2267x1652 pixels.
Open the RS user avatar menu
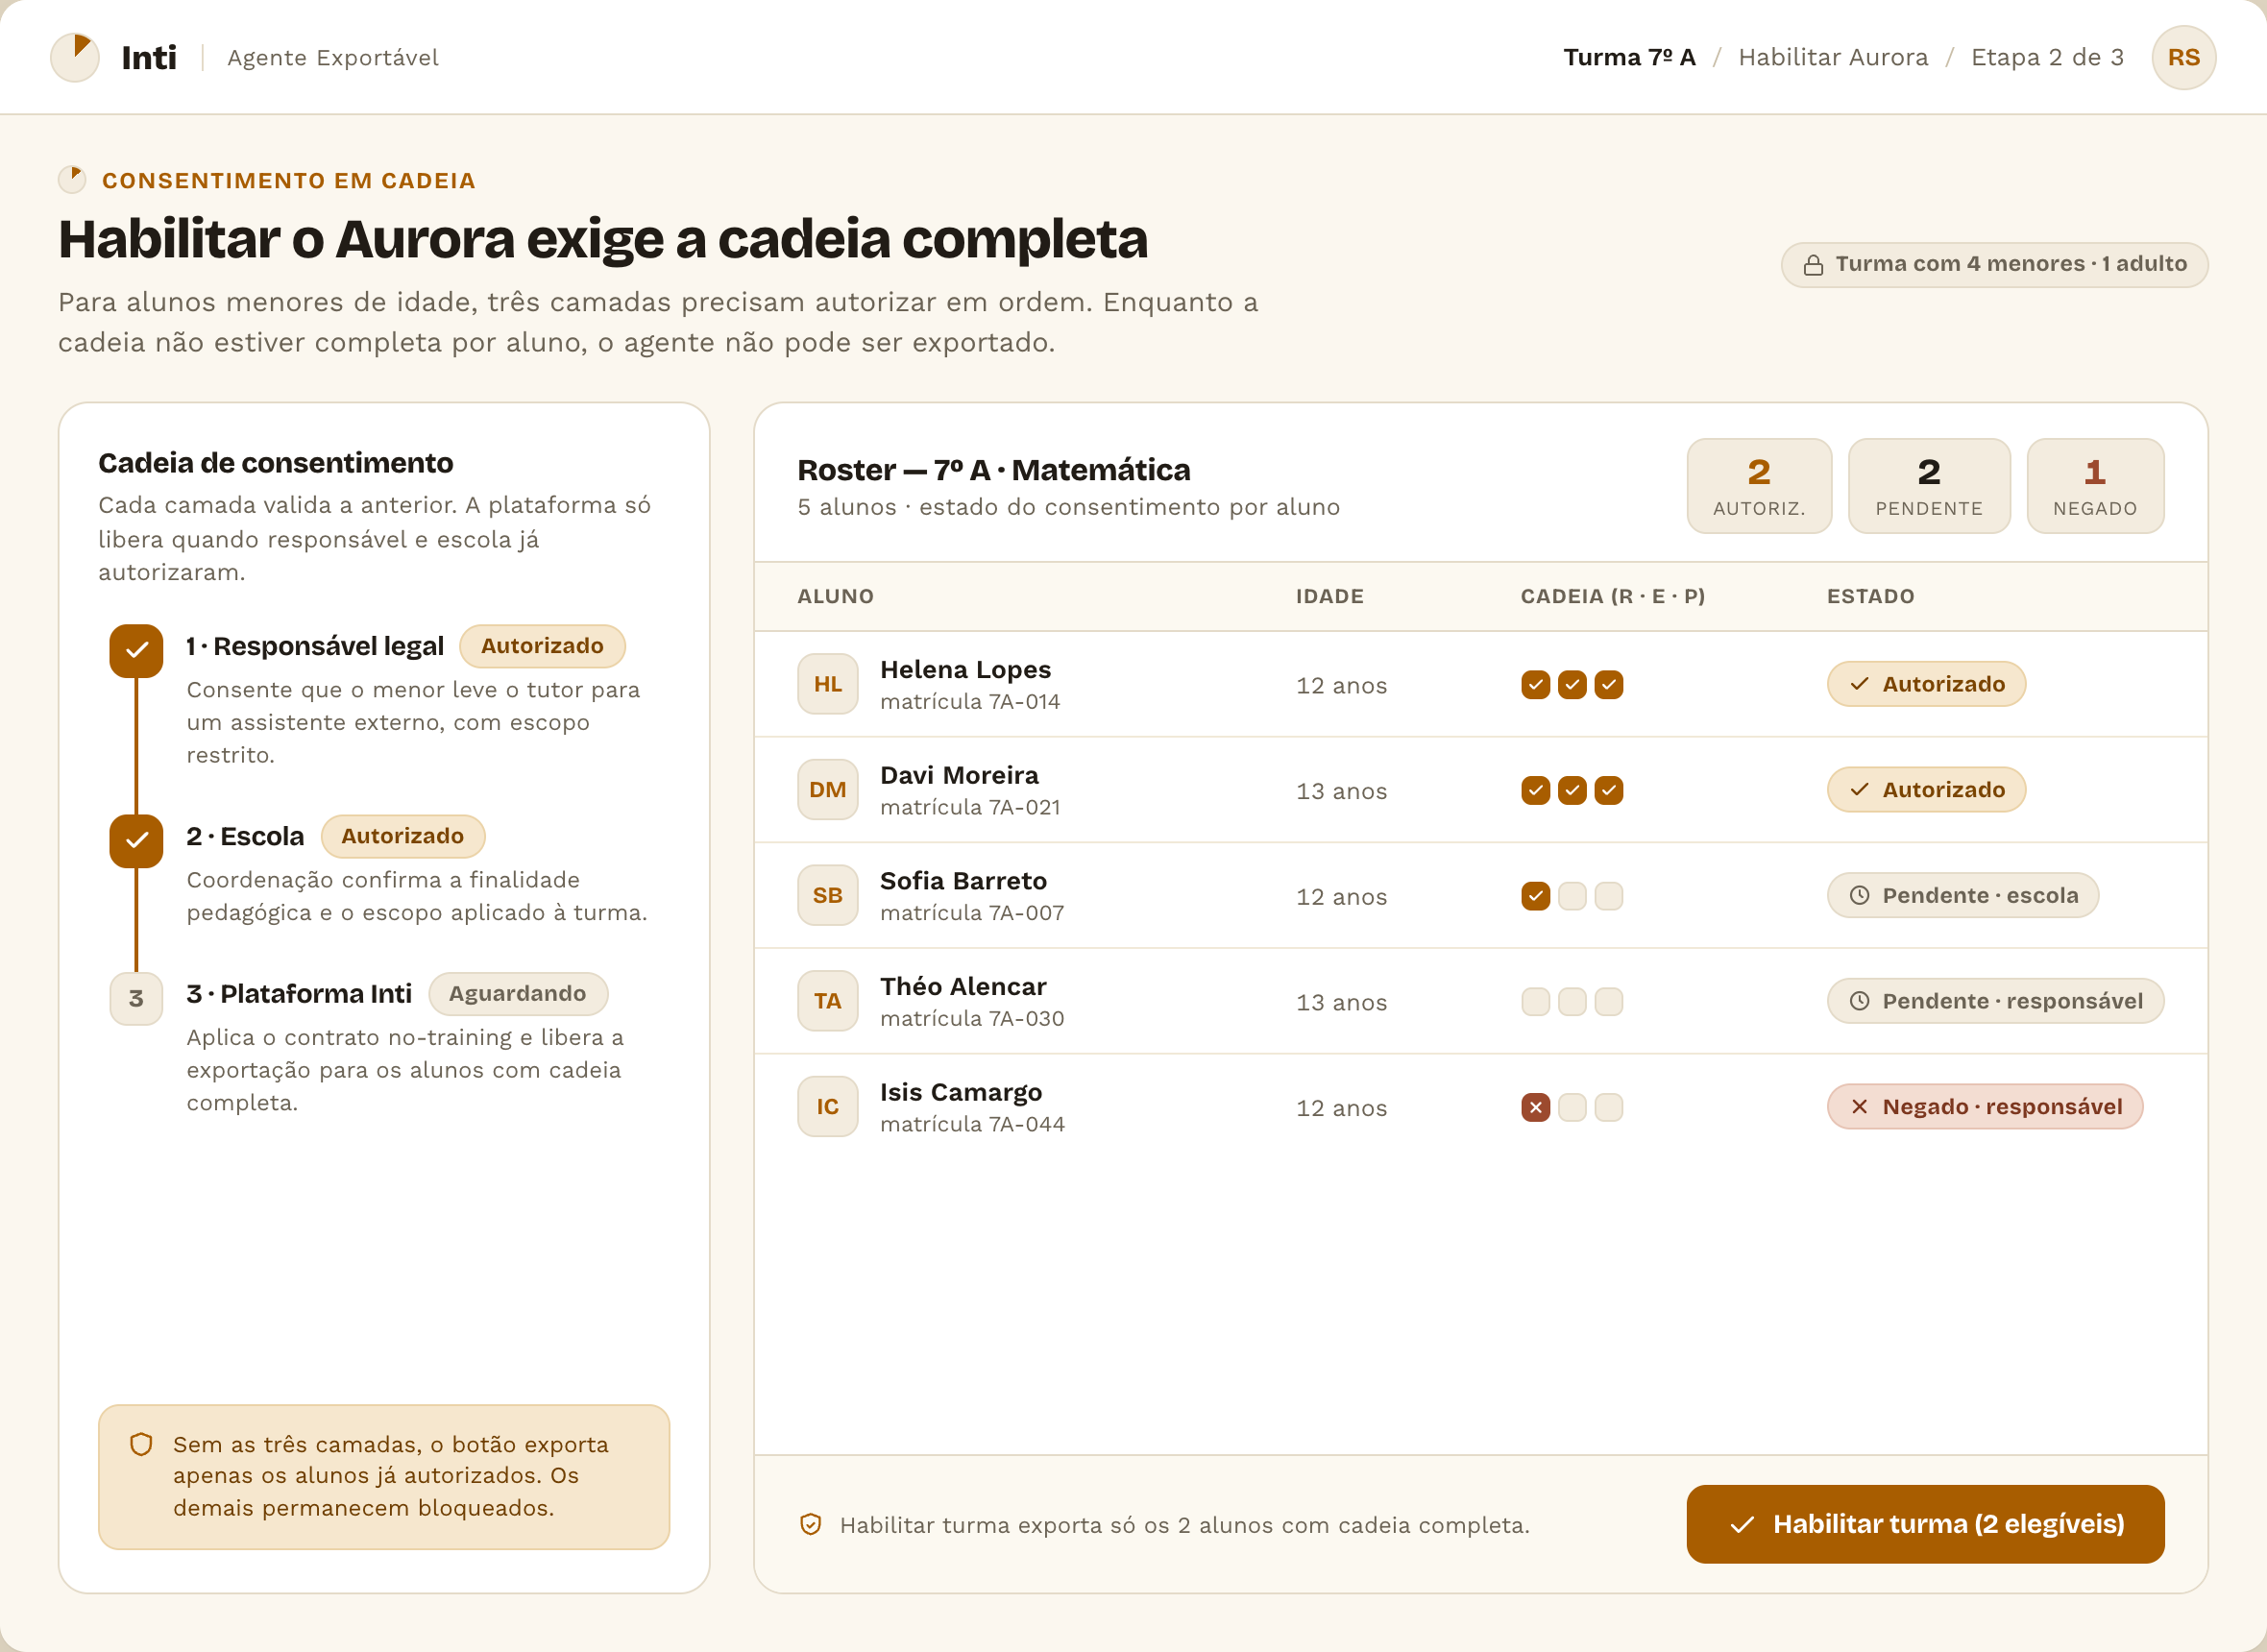[x=2183, y=57]
